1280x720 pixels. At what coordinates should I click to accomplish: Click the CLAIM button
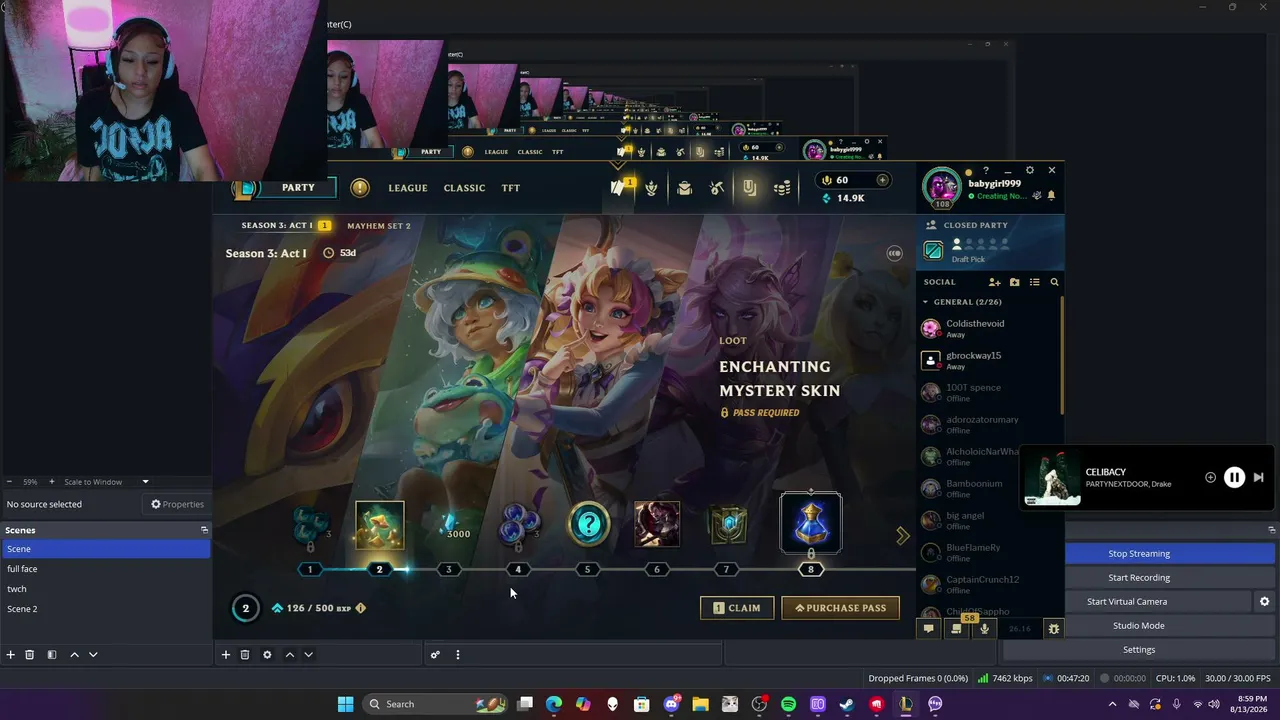737,608
